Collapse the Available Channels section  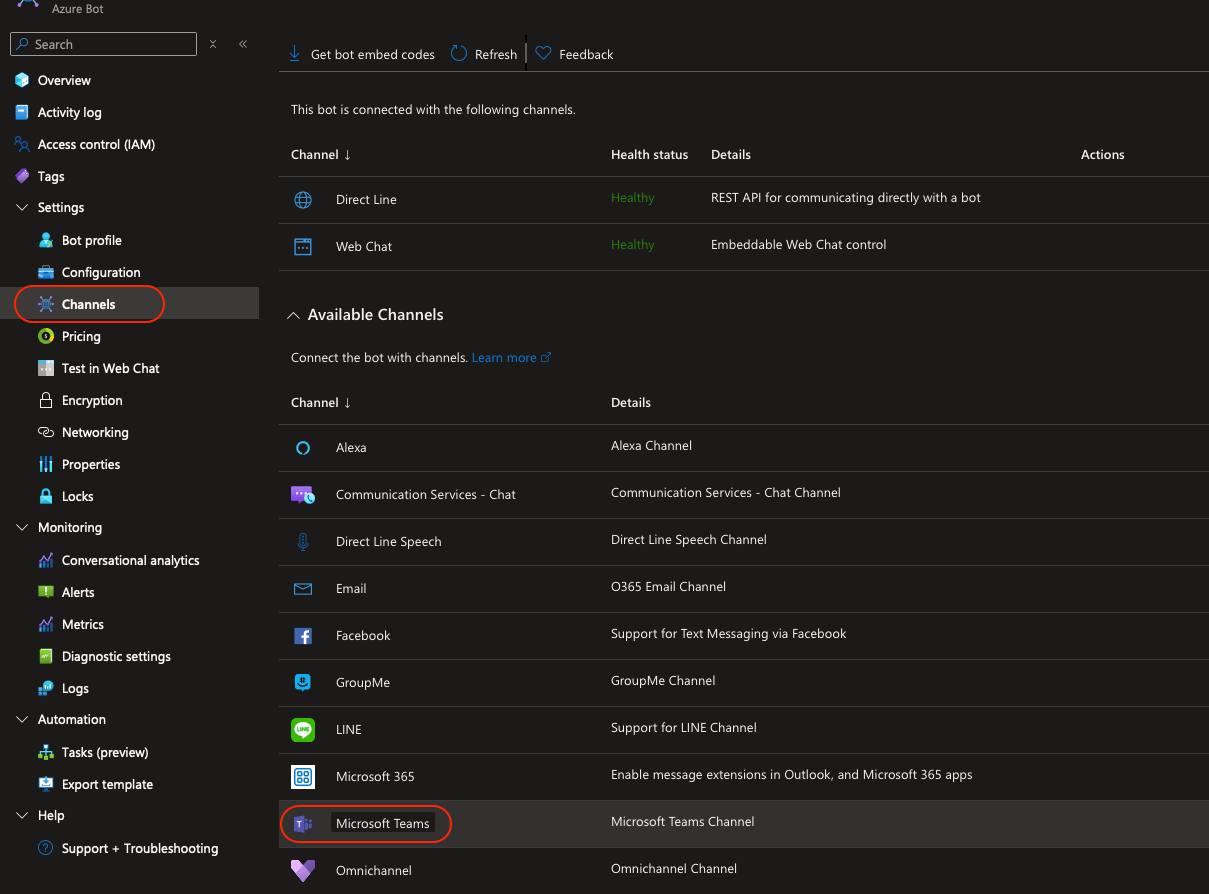(293, 315)
